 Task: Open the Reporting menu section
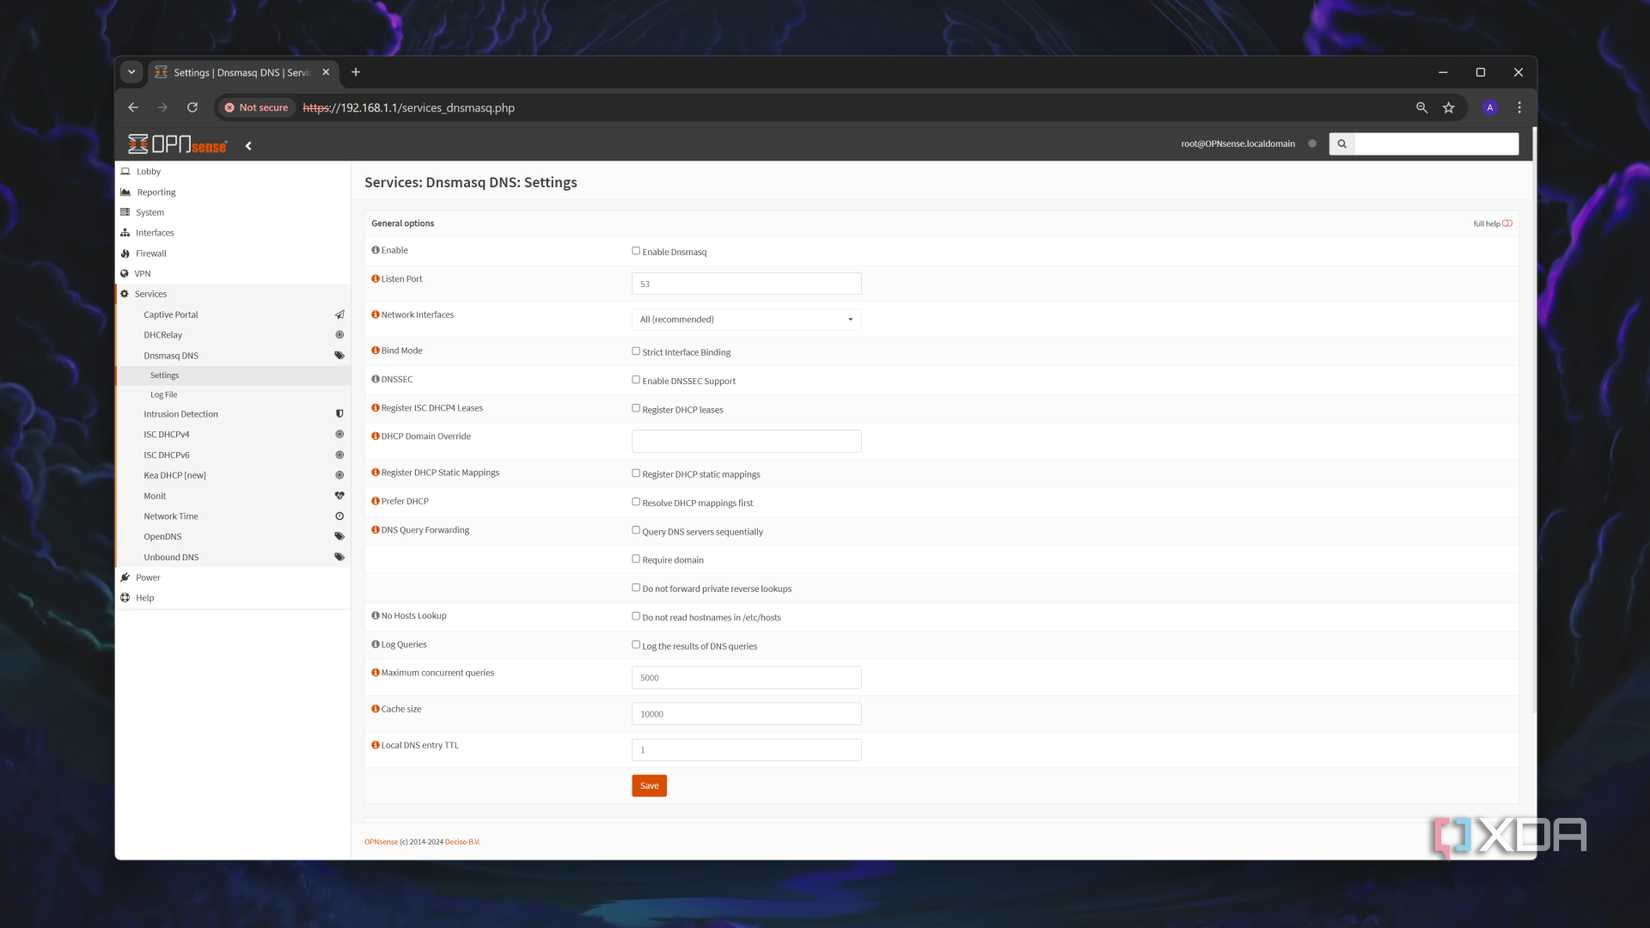coord(156,191)
